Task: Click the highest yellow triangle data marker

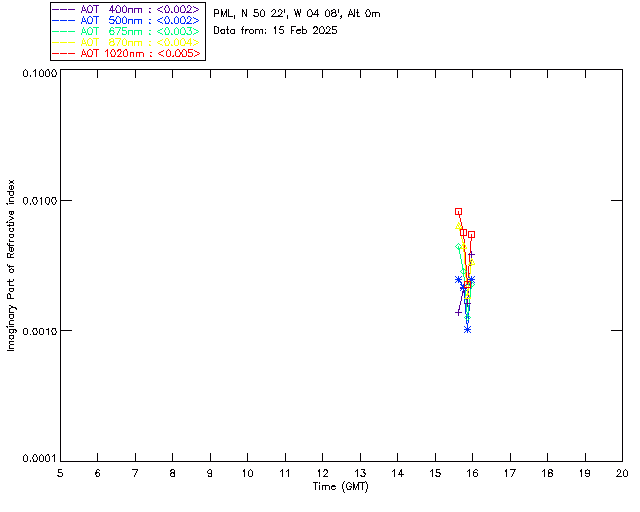Action: click(x=458, y=225)
